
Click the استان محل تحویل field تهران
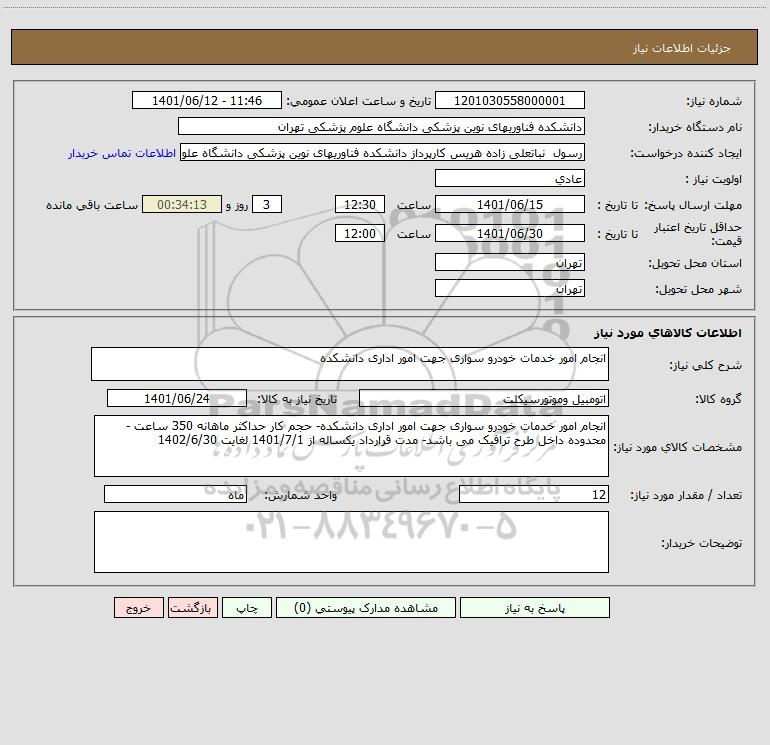[x=510, y=262]
